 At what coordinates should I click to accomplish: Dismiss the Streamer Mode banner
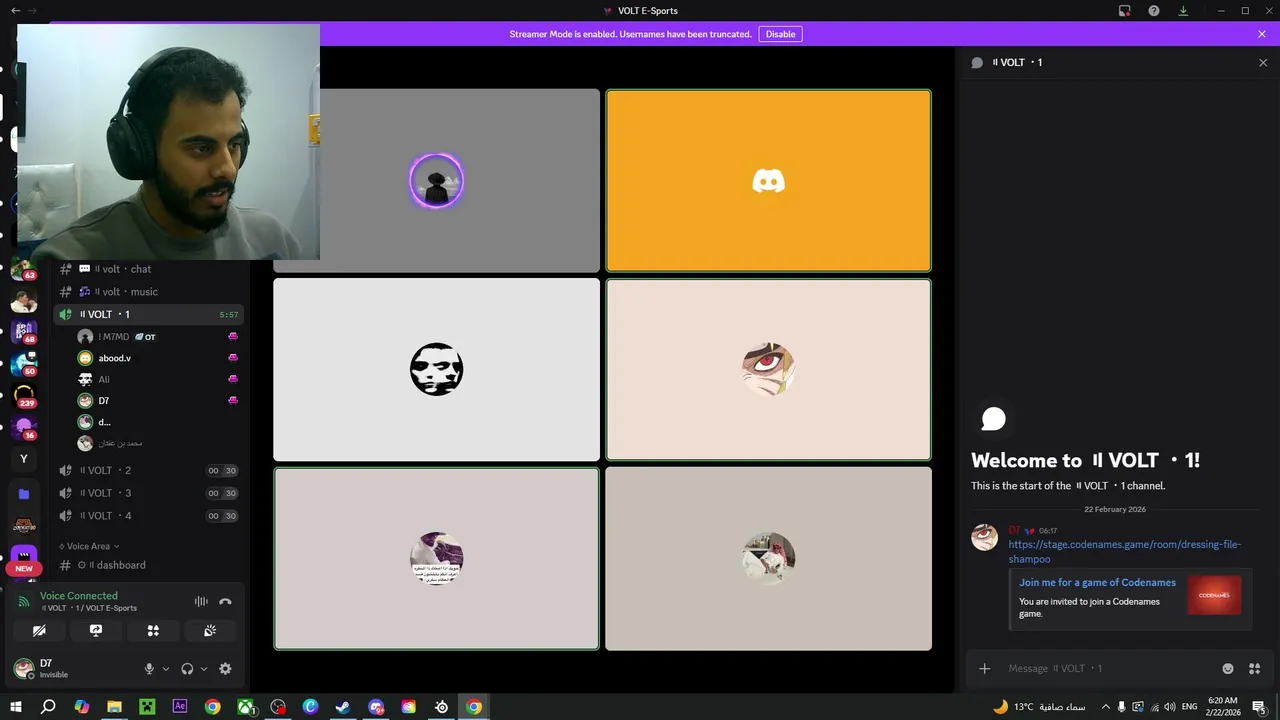pos(1262,34)
